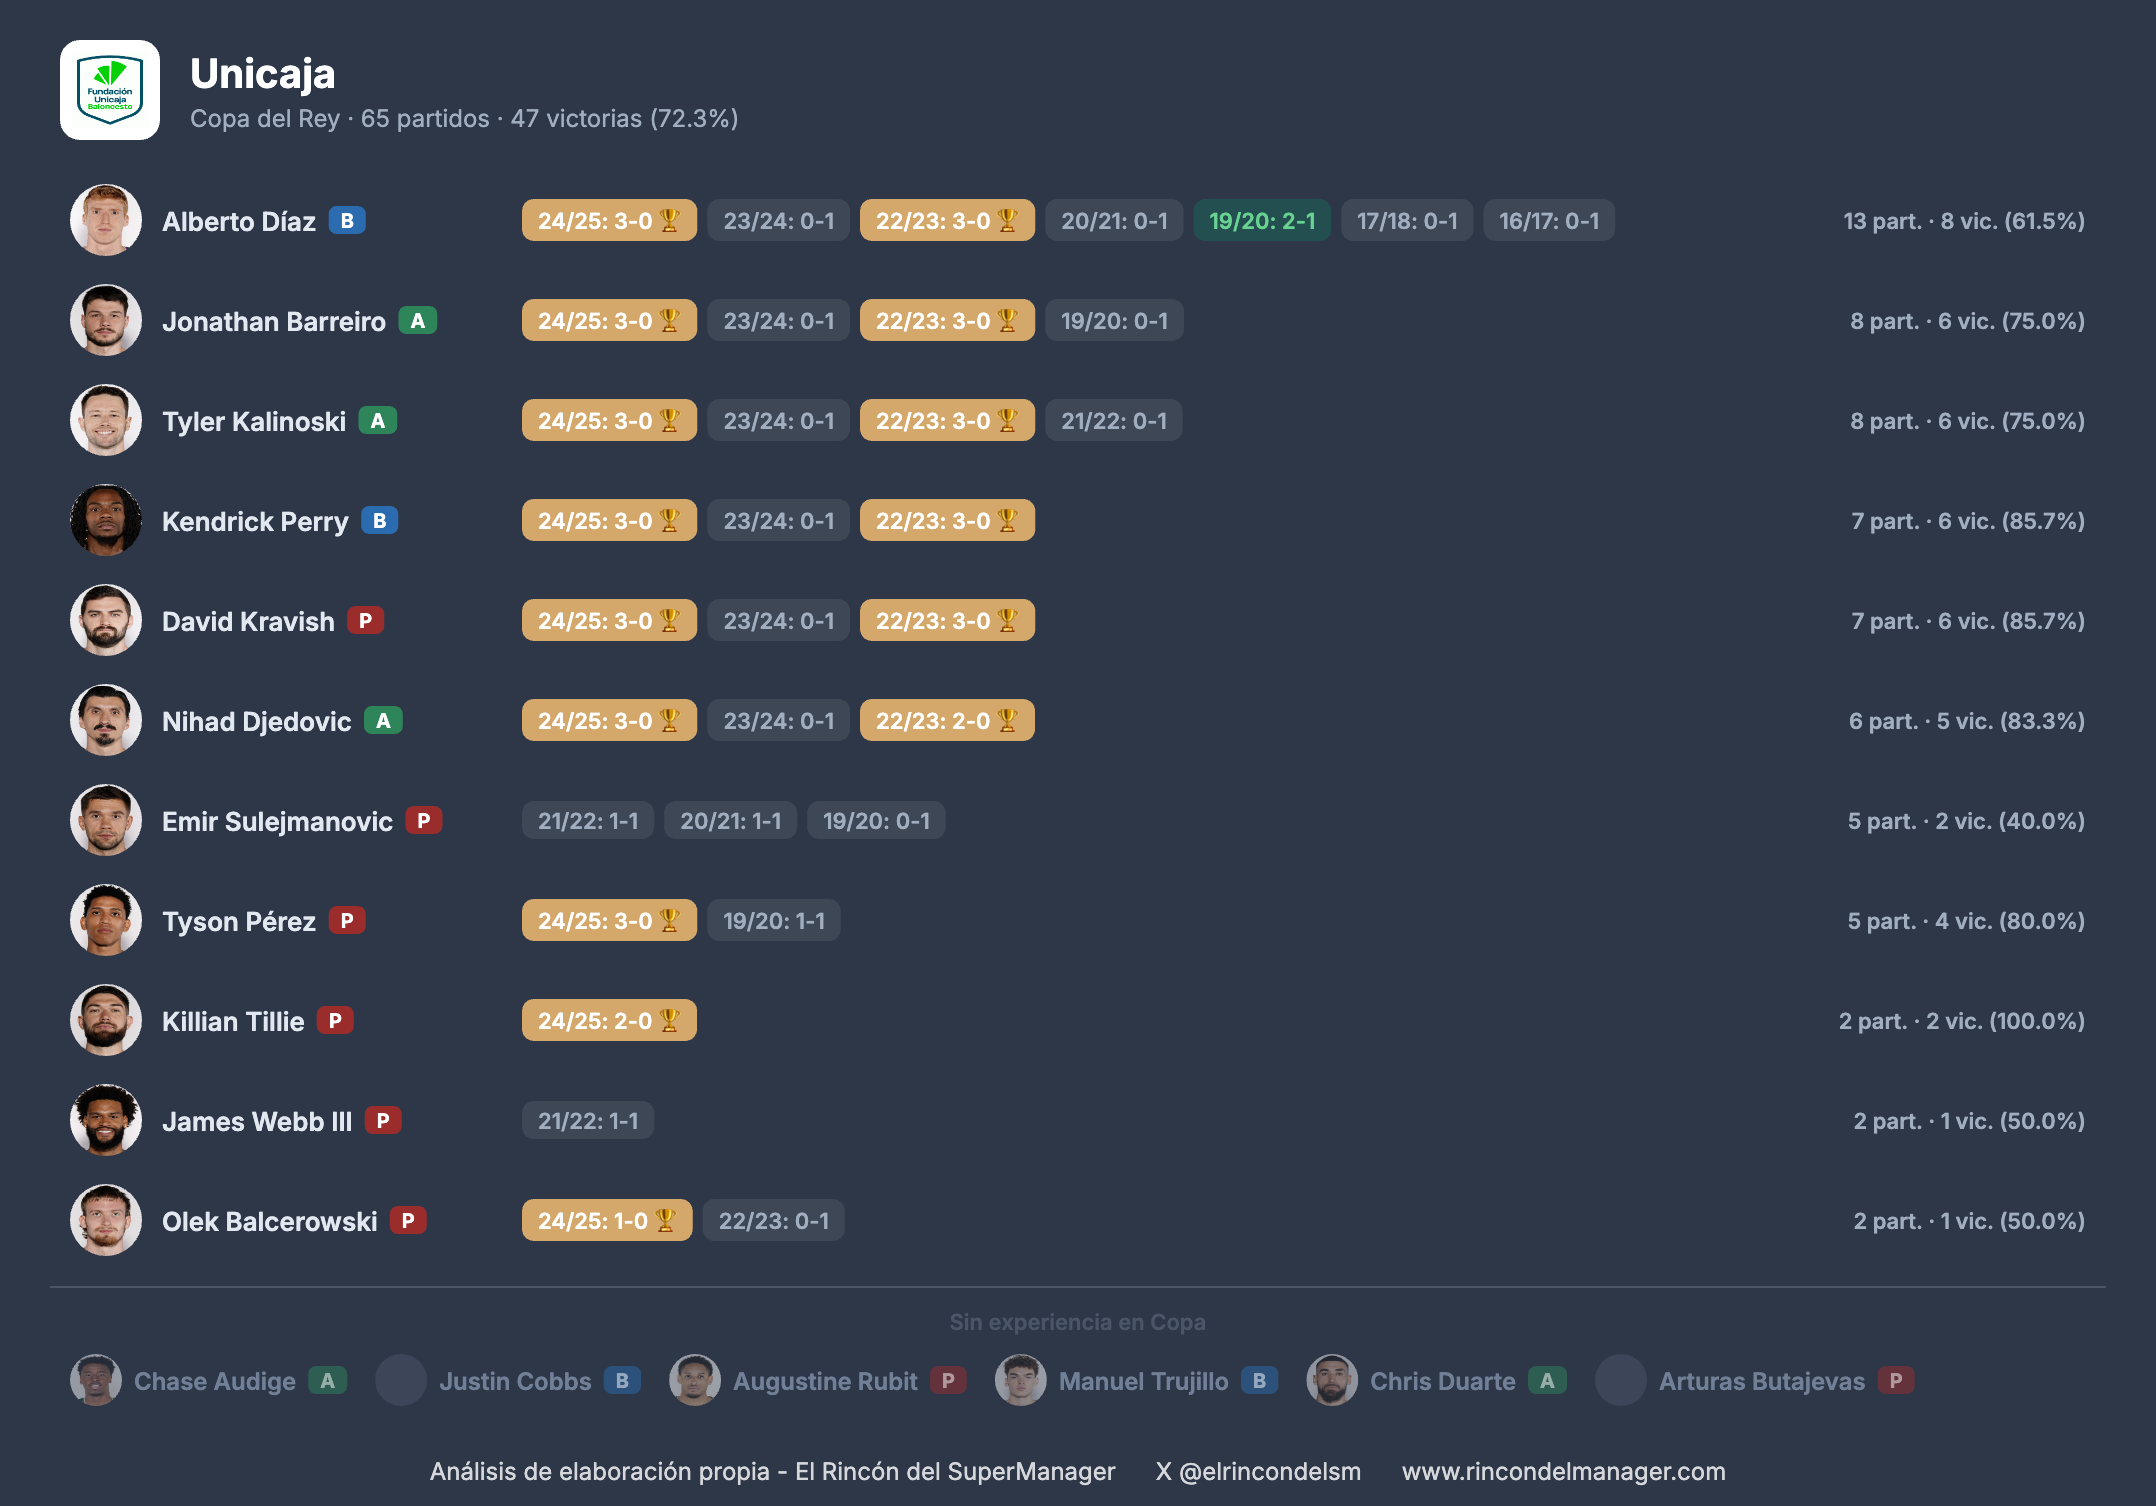The image size is (2156, 1506).
Task: Click the P position badge beside David Kravish
Action: point(365,620)
